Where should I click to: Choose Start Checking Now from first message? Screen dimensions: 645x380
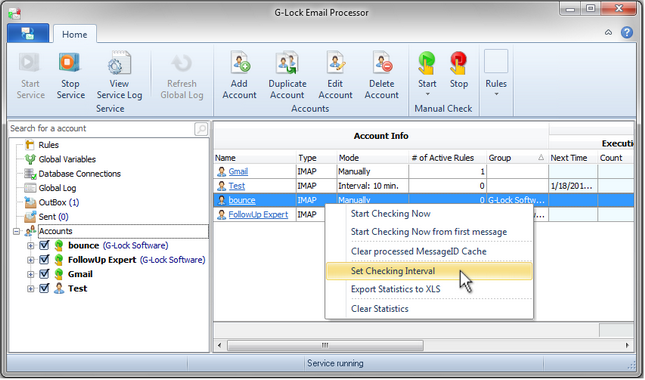tap(429, 232)
